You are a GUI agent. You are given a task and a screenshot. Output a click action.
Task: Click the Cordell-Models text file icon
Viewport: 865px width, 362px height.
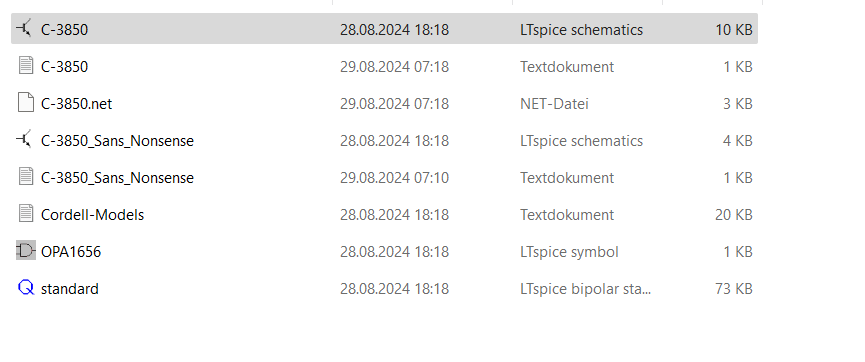point(26,214)
